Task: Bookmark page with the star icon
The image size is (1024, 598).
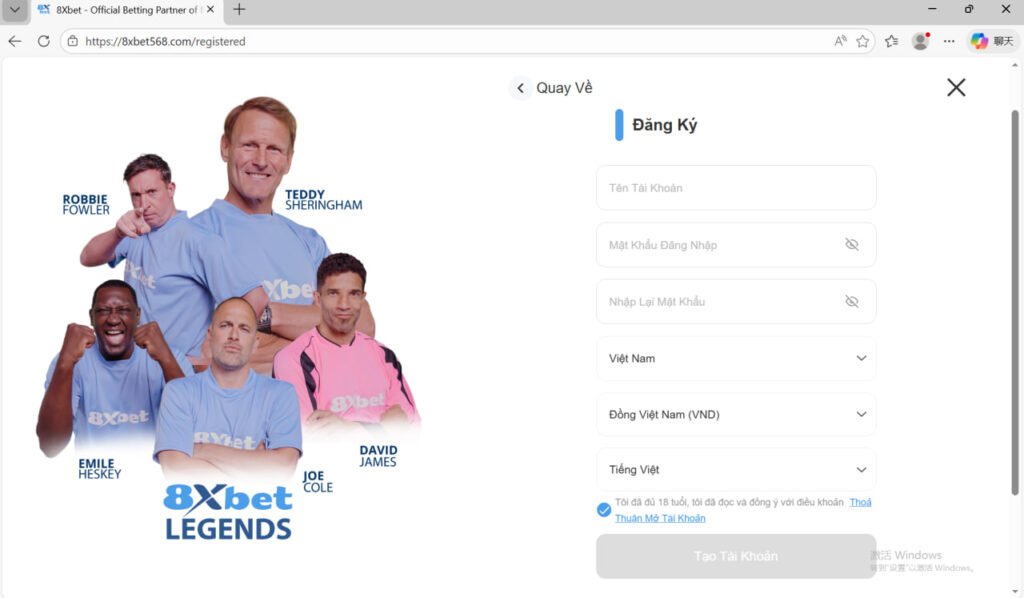Action: click(863, 41)
